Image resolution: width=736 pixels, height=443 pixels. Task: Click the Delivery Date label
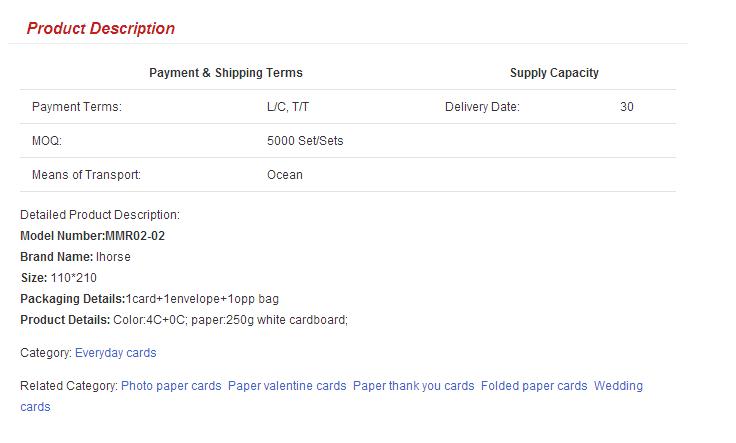tap(482, 107)
